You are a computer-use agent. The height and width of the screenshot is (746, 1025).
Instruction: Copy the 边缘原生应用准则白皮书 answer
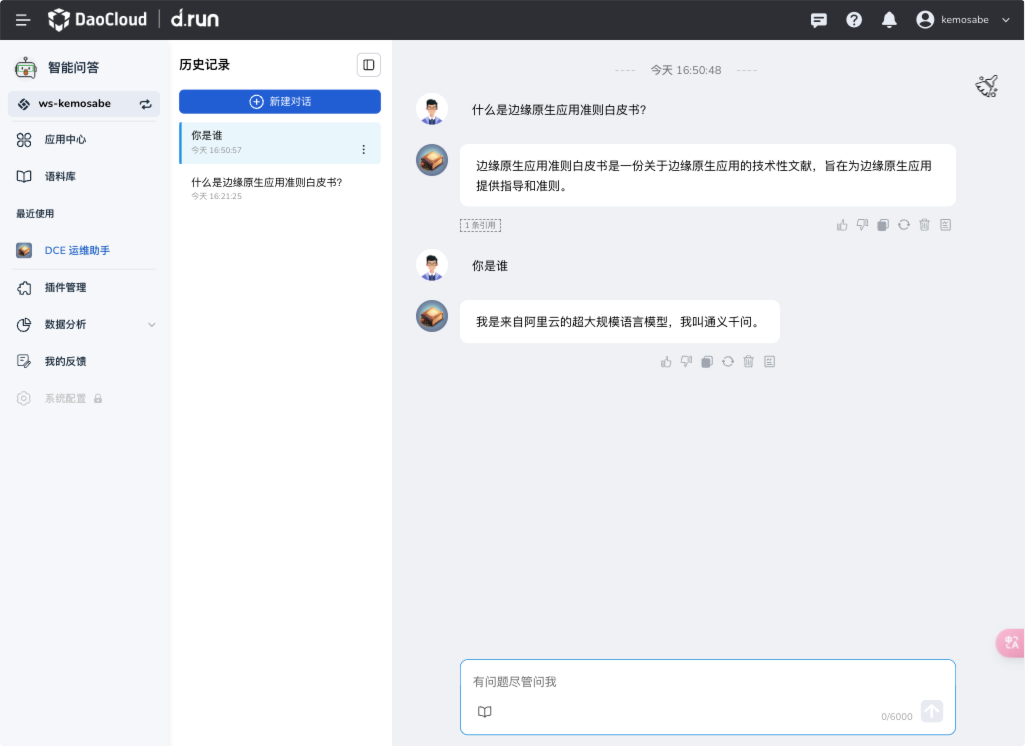pos(883,225)
